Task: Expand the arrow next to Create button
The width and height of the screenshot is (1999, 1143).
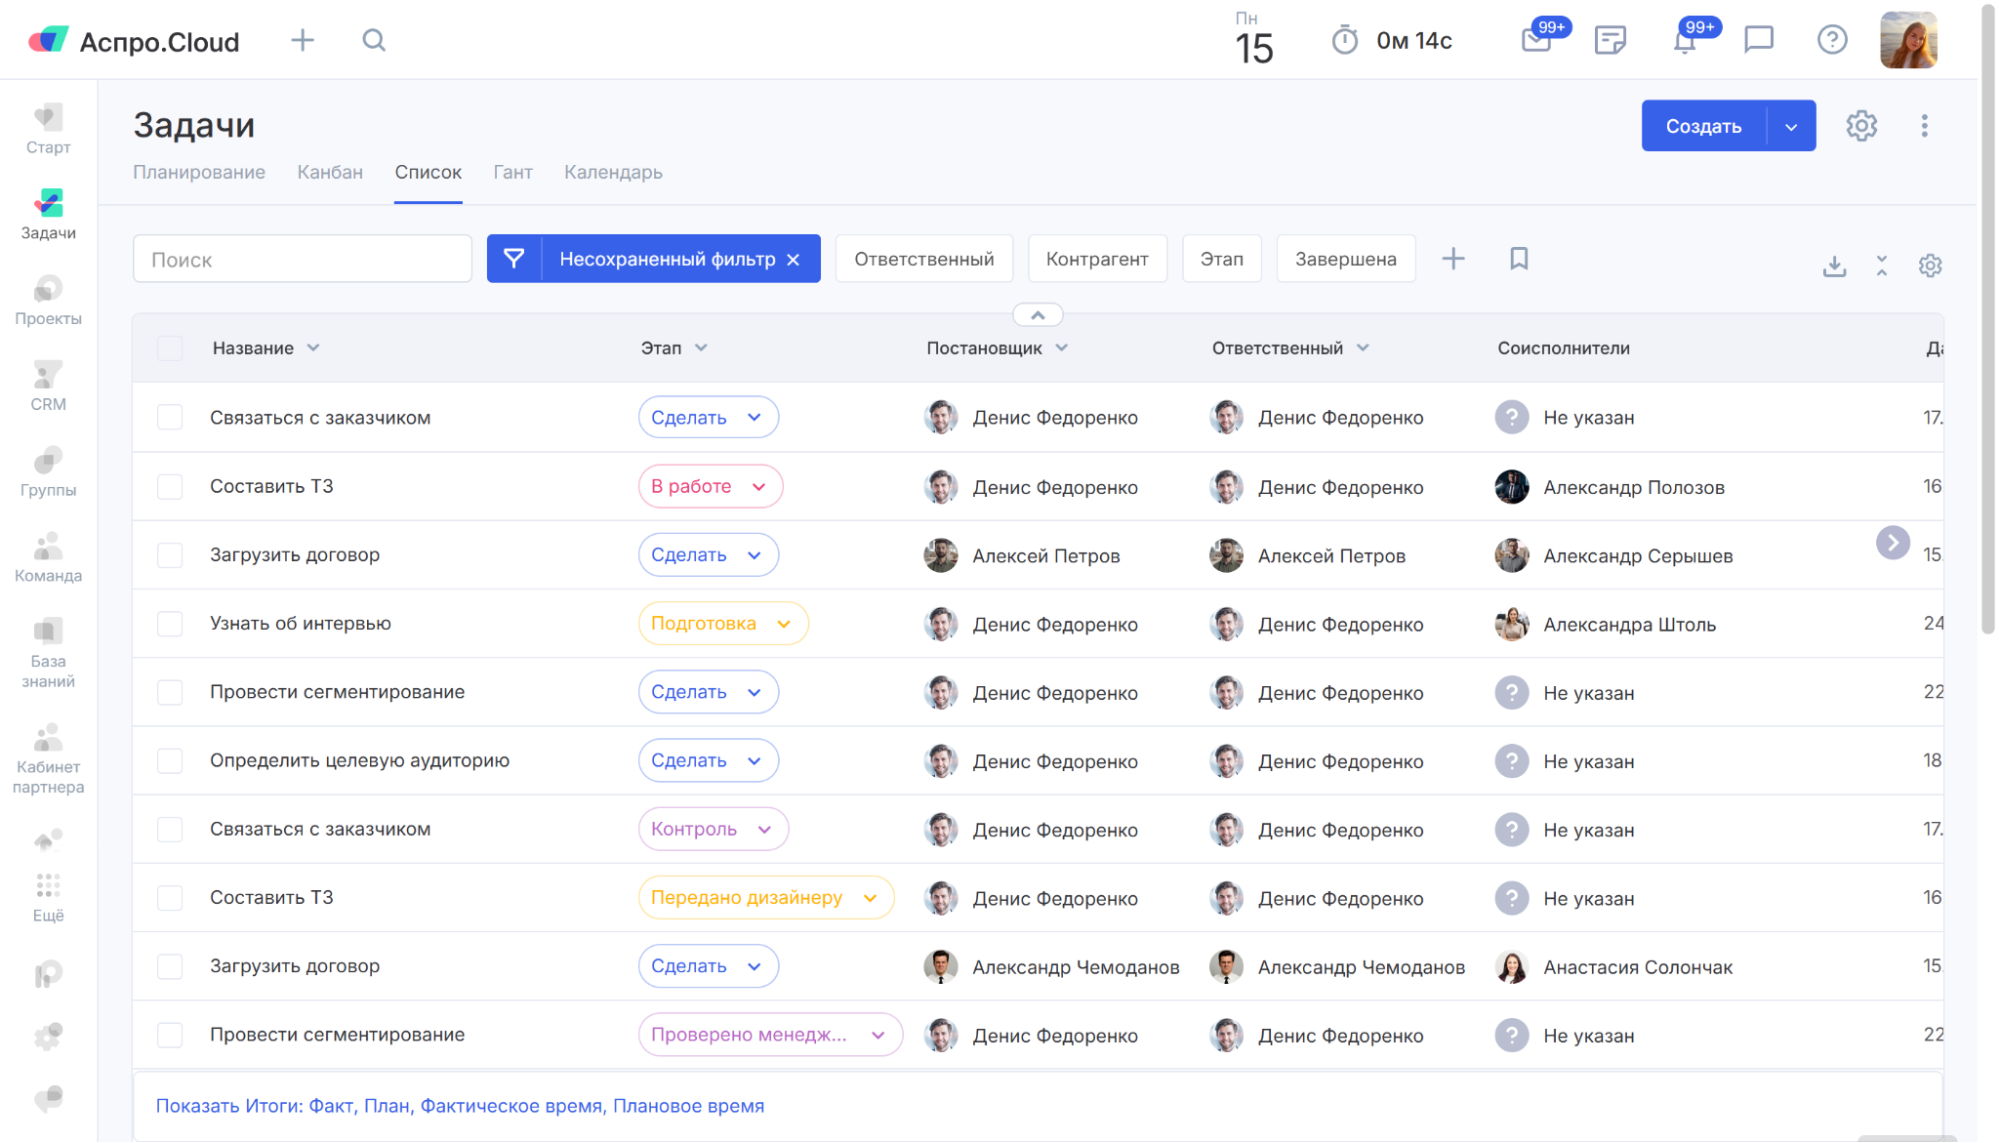Action: (x=1791, y=126)
